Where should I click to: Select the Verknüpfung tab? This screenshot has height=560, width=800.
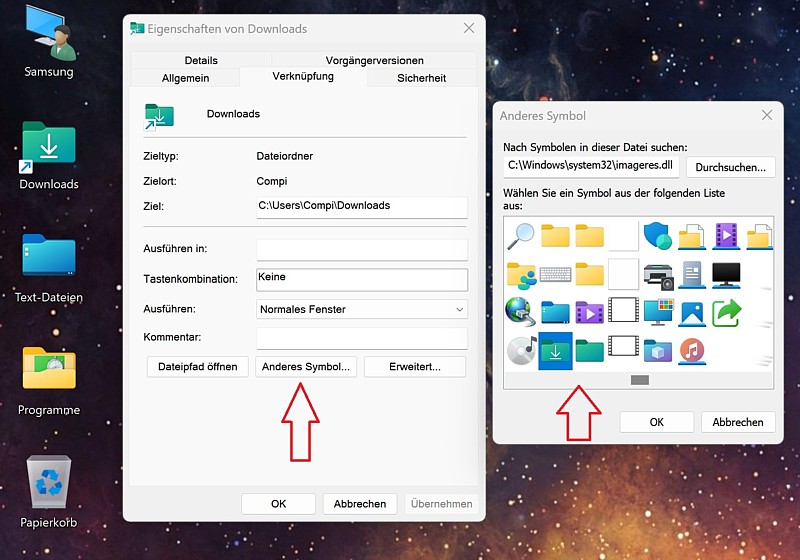(303, 77)
